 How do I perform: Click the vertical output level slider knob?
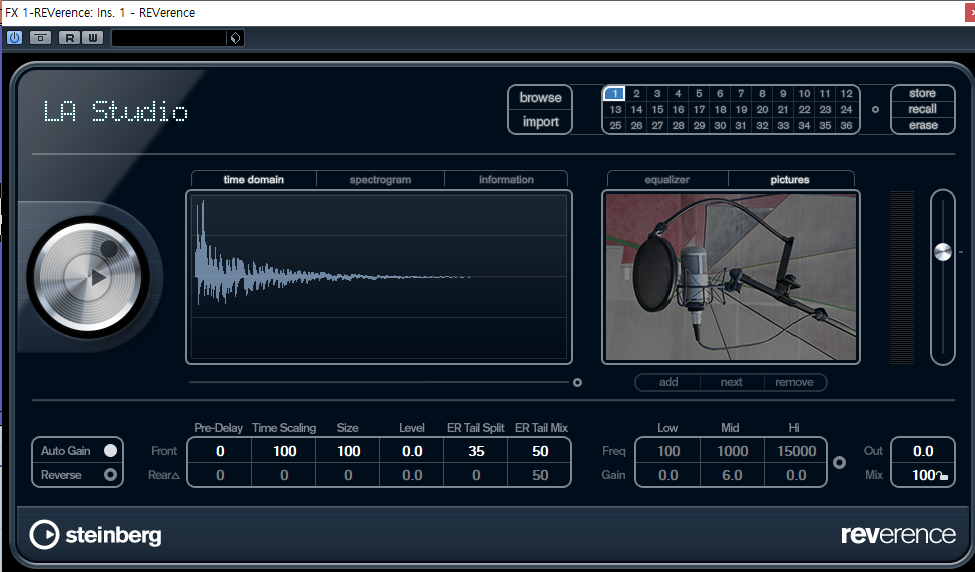pos(943,252)
